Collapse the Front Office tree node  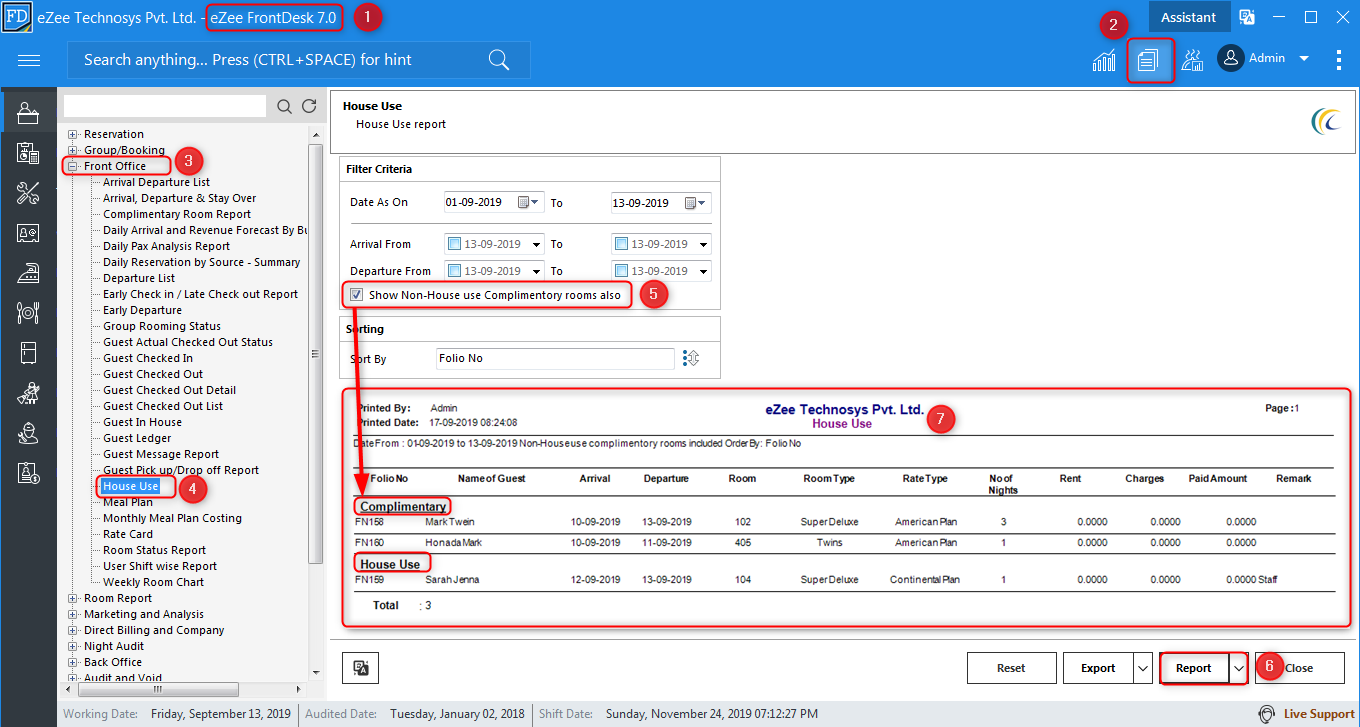coord(72,166)
